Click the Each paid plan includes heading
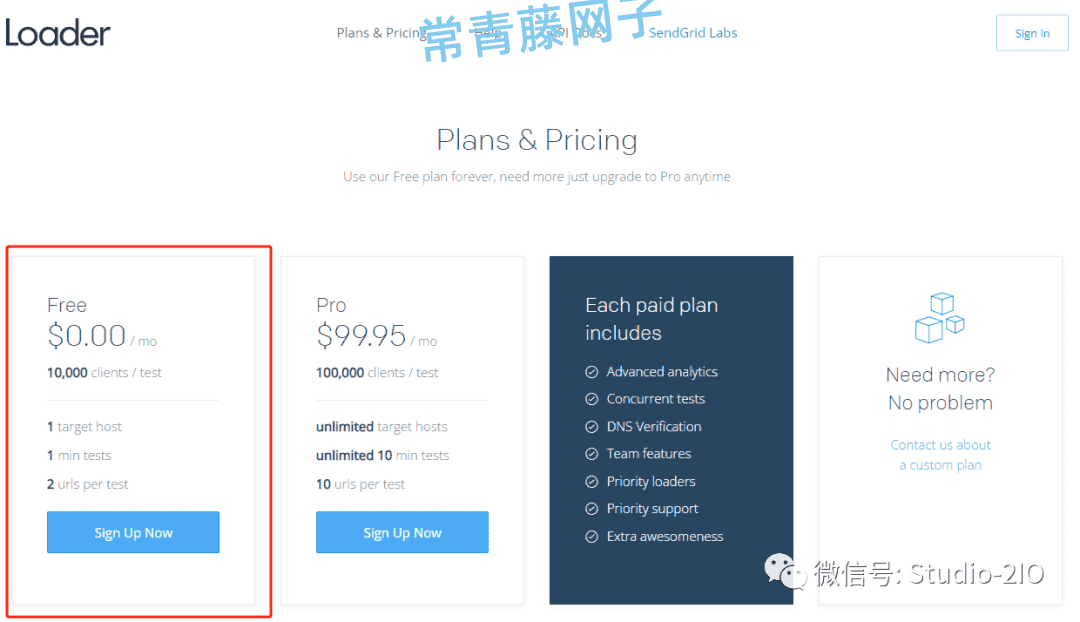The width and height of the screenshot is (1080, 622). tap(652, 319)
